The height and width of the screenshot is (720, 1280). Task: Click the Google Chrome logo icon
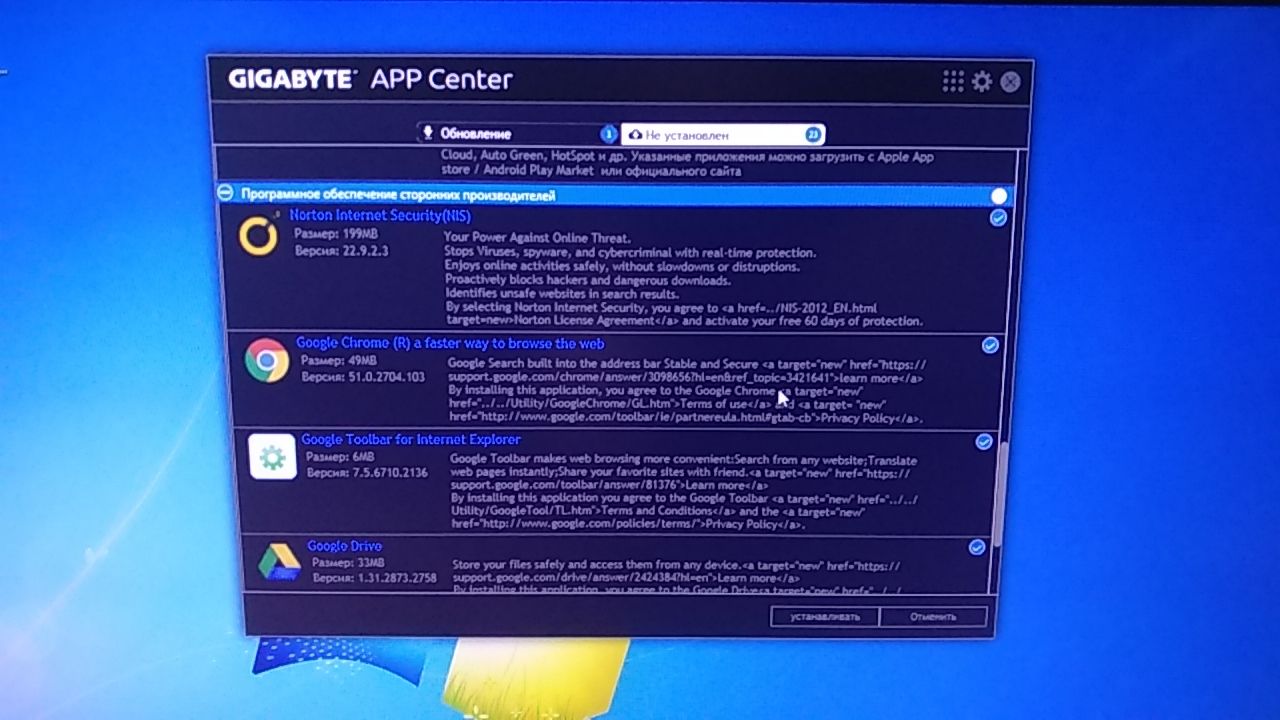coord(267,361)
